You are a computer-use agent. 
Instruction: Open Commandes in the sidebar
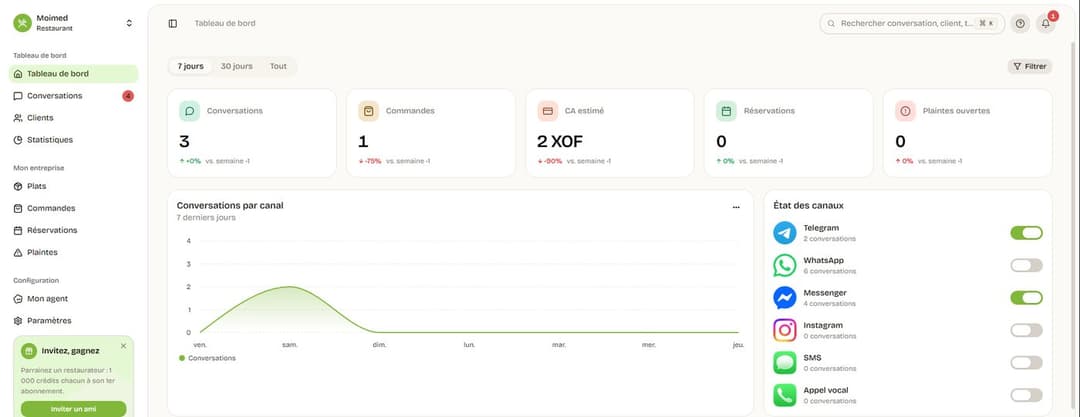tap(74, 208)
